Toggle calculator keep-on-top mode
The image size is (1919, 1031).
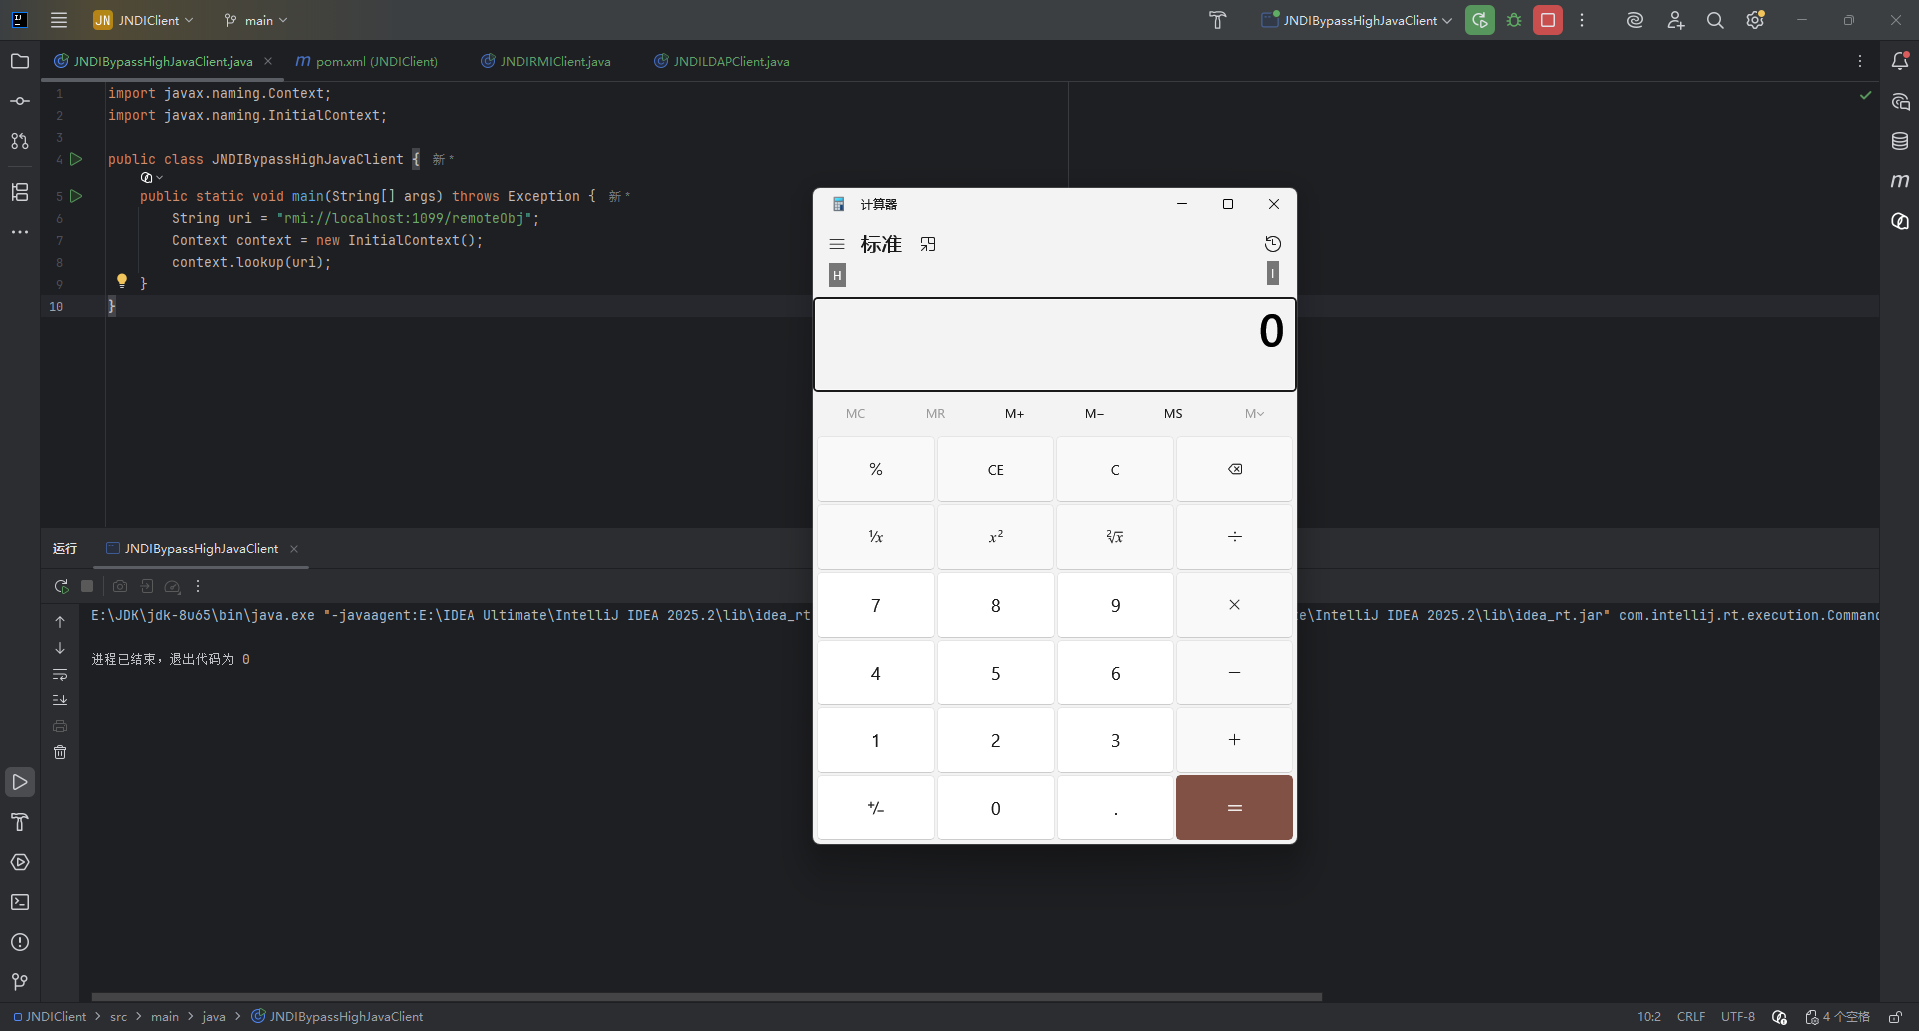pos(928,244)
